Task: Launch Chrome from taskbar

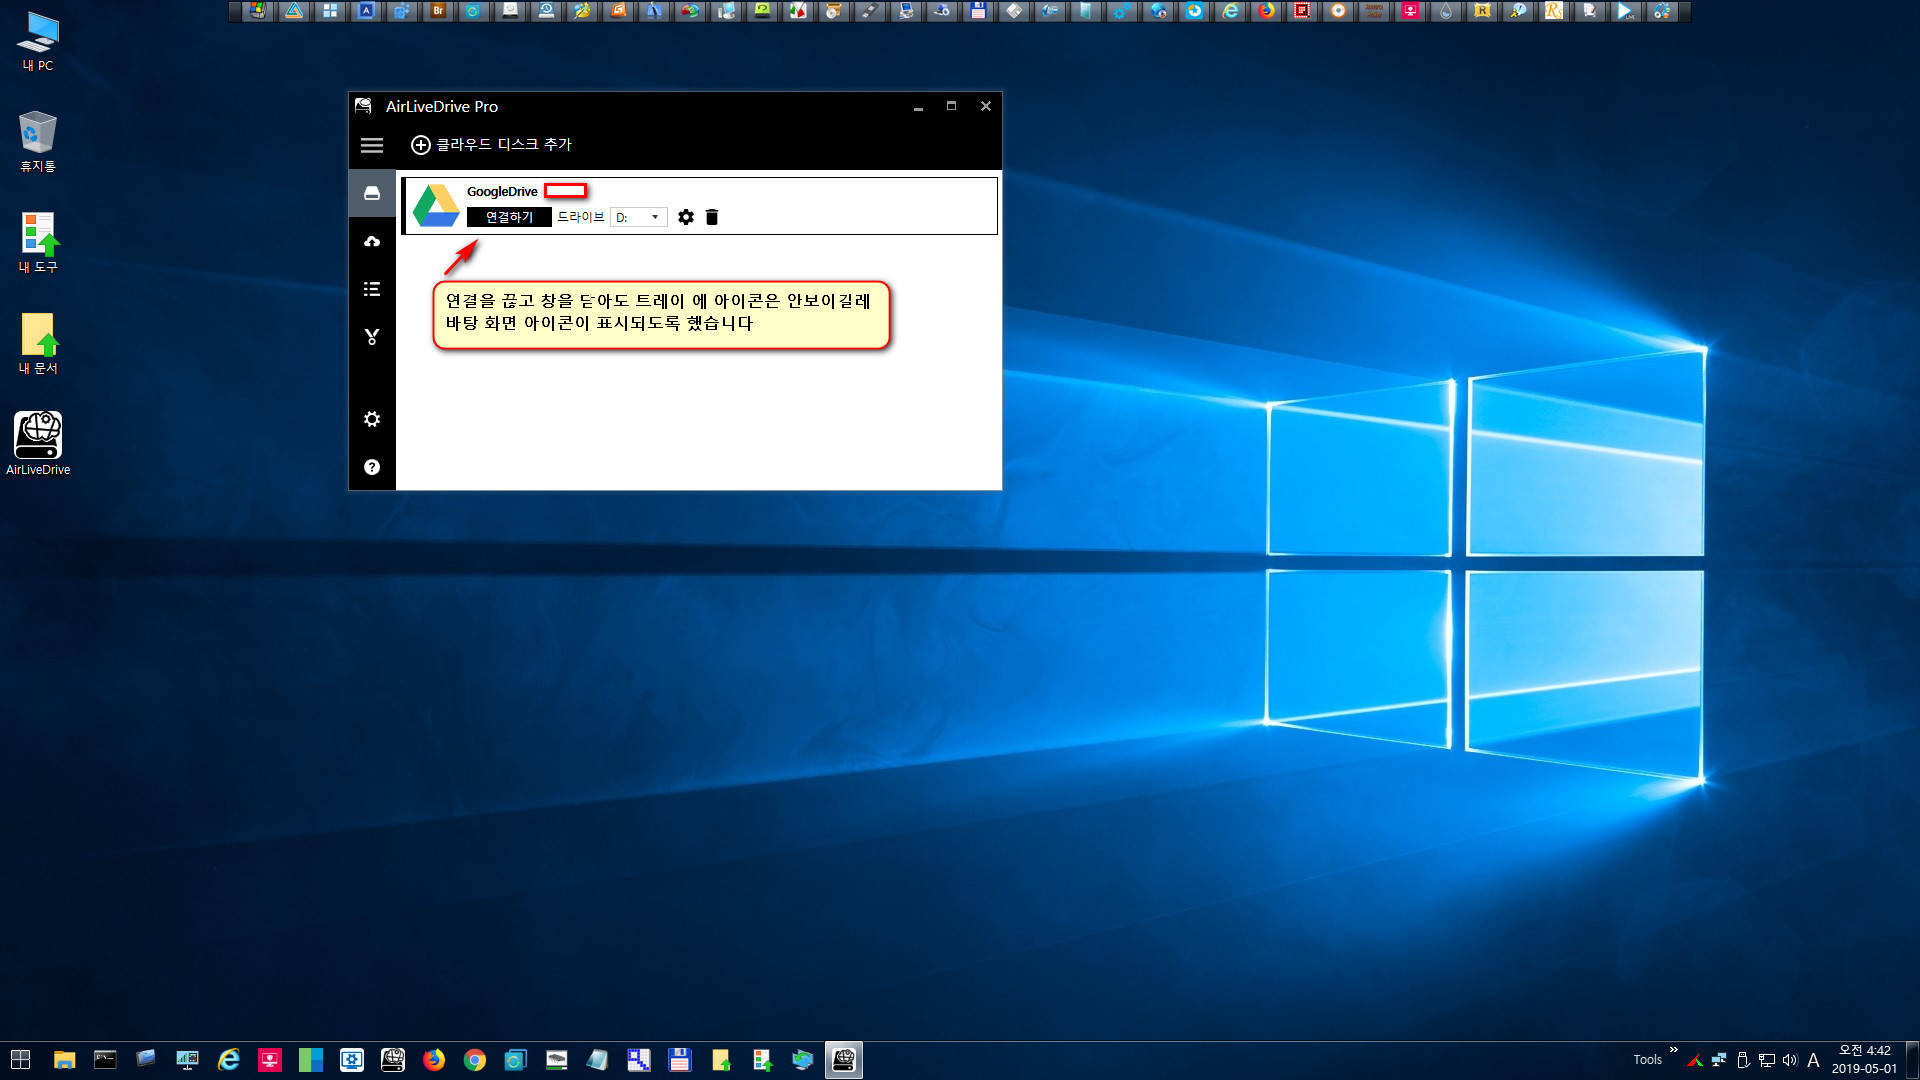Action: pos(475,1060)
